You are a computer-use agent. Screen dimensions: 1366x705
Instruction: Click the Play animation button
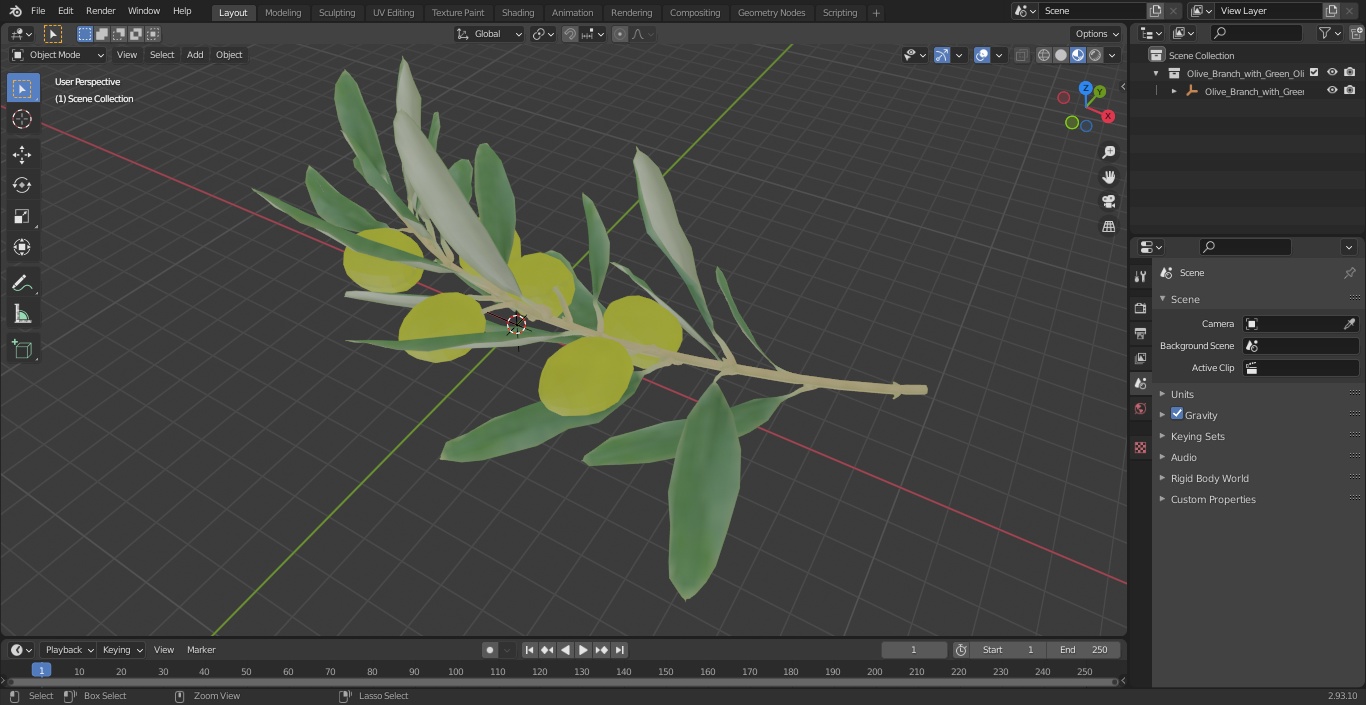[583, 650]
